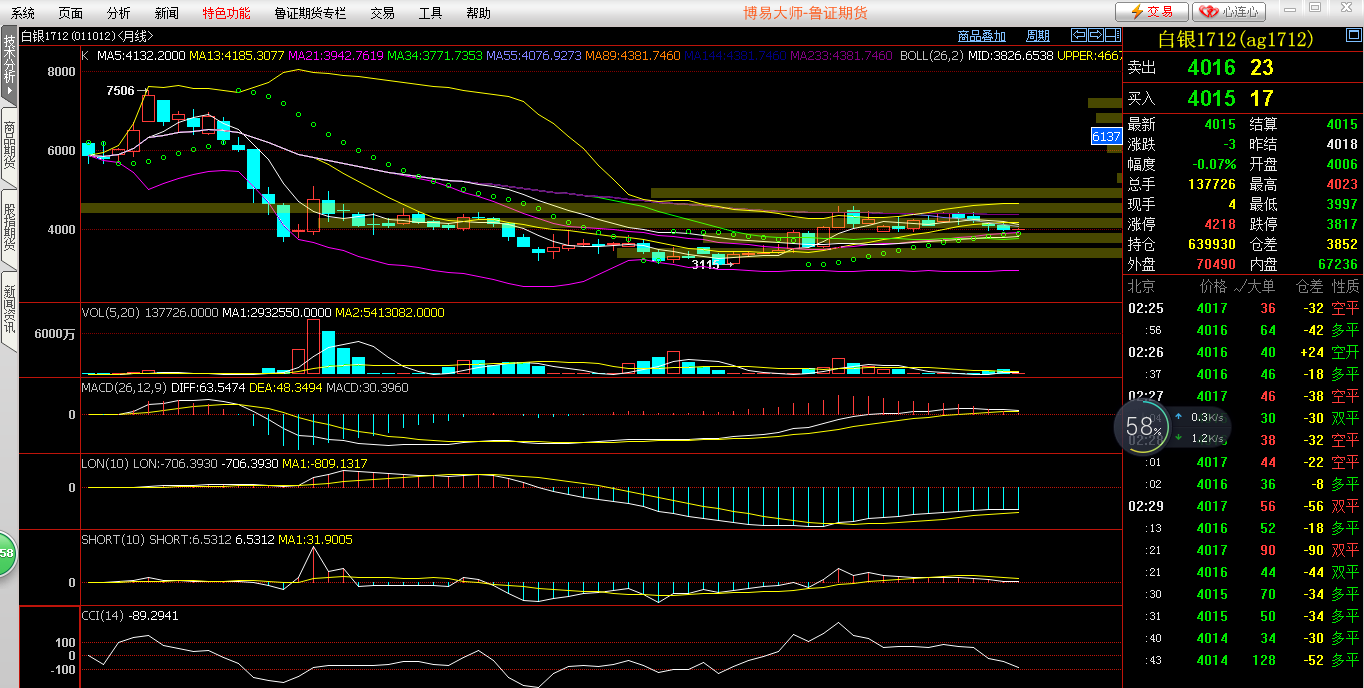
Task: Open the 工具 menu
Action: tap(430, 13)
